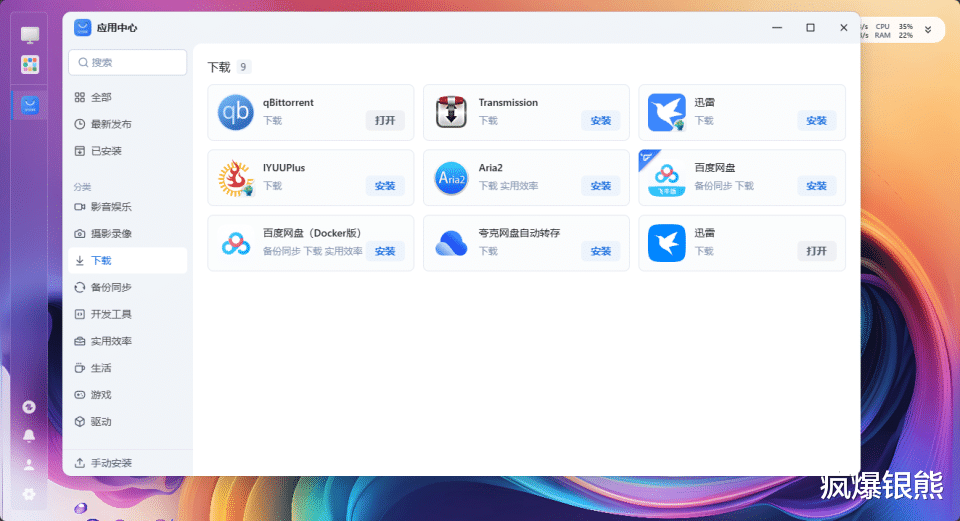Click the IYUUPlus title text
The height and width of the screenshot is (521, 960).
pyautogui.click(x=284, y=168)
